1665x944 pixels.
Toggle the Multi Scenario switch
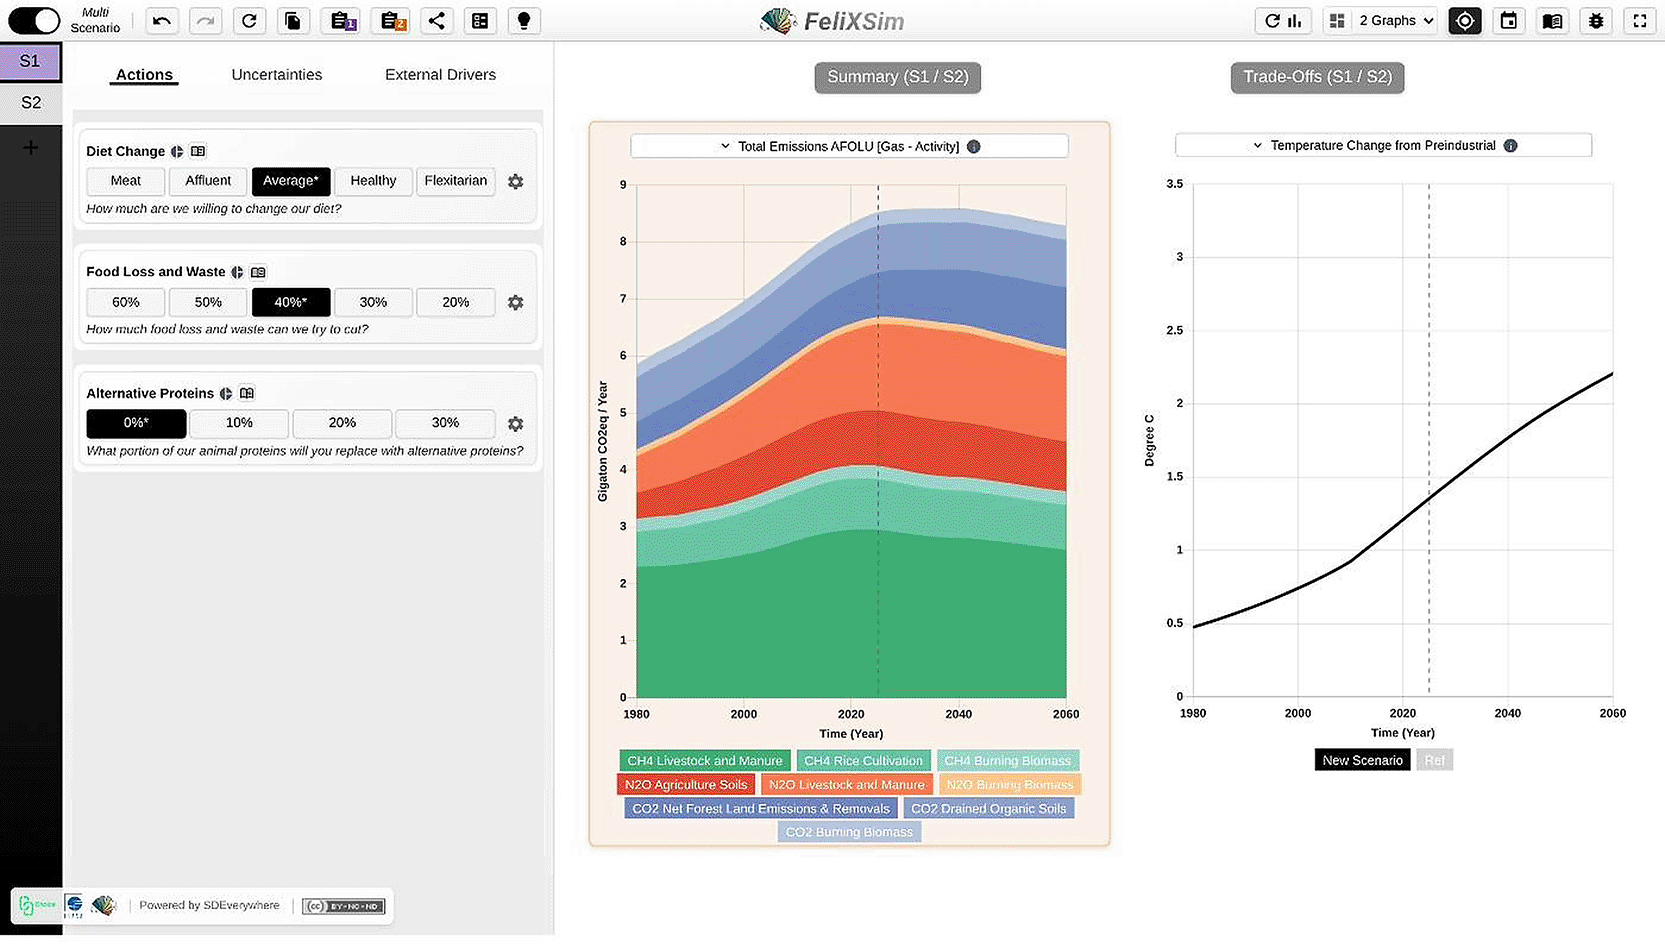34,20
